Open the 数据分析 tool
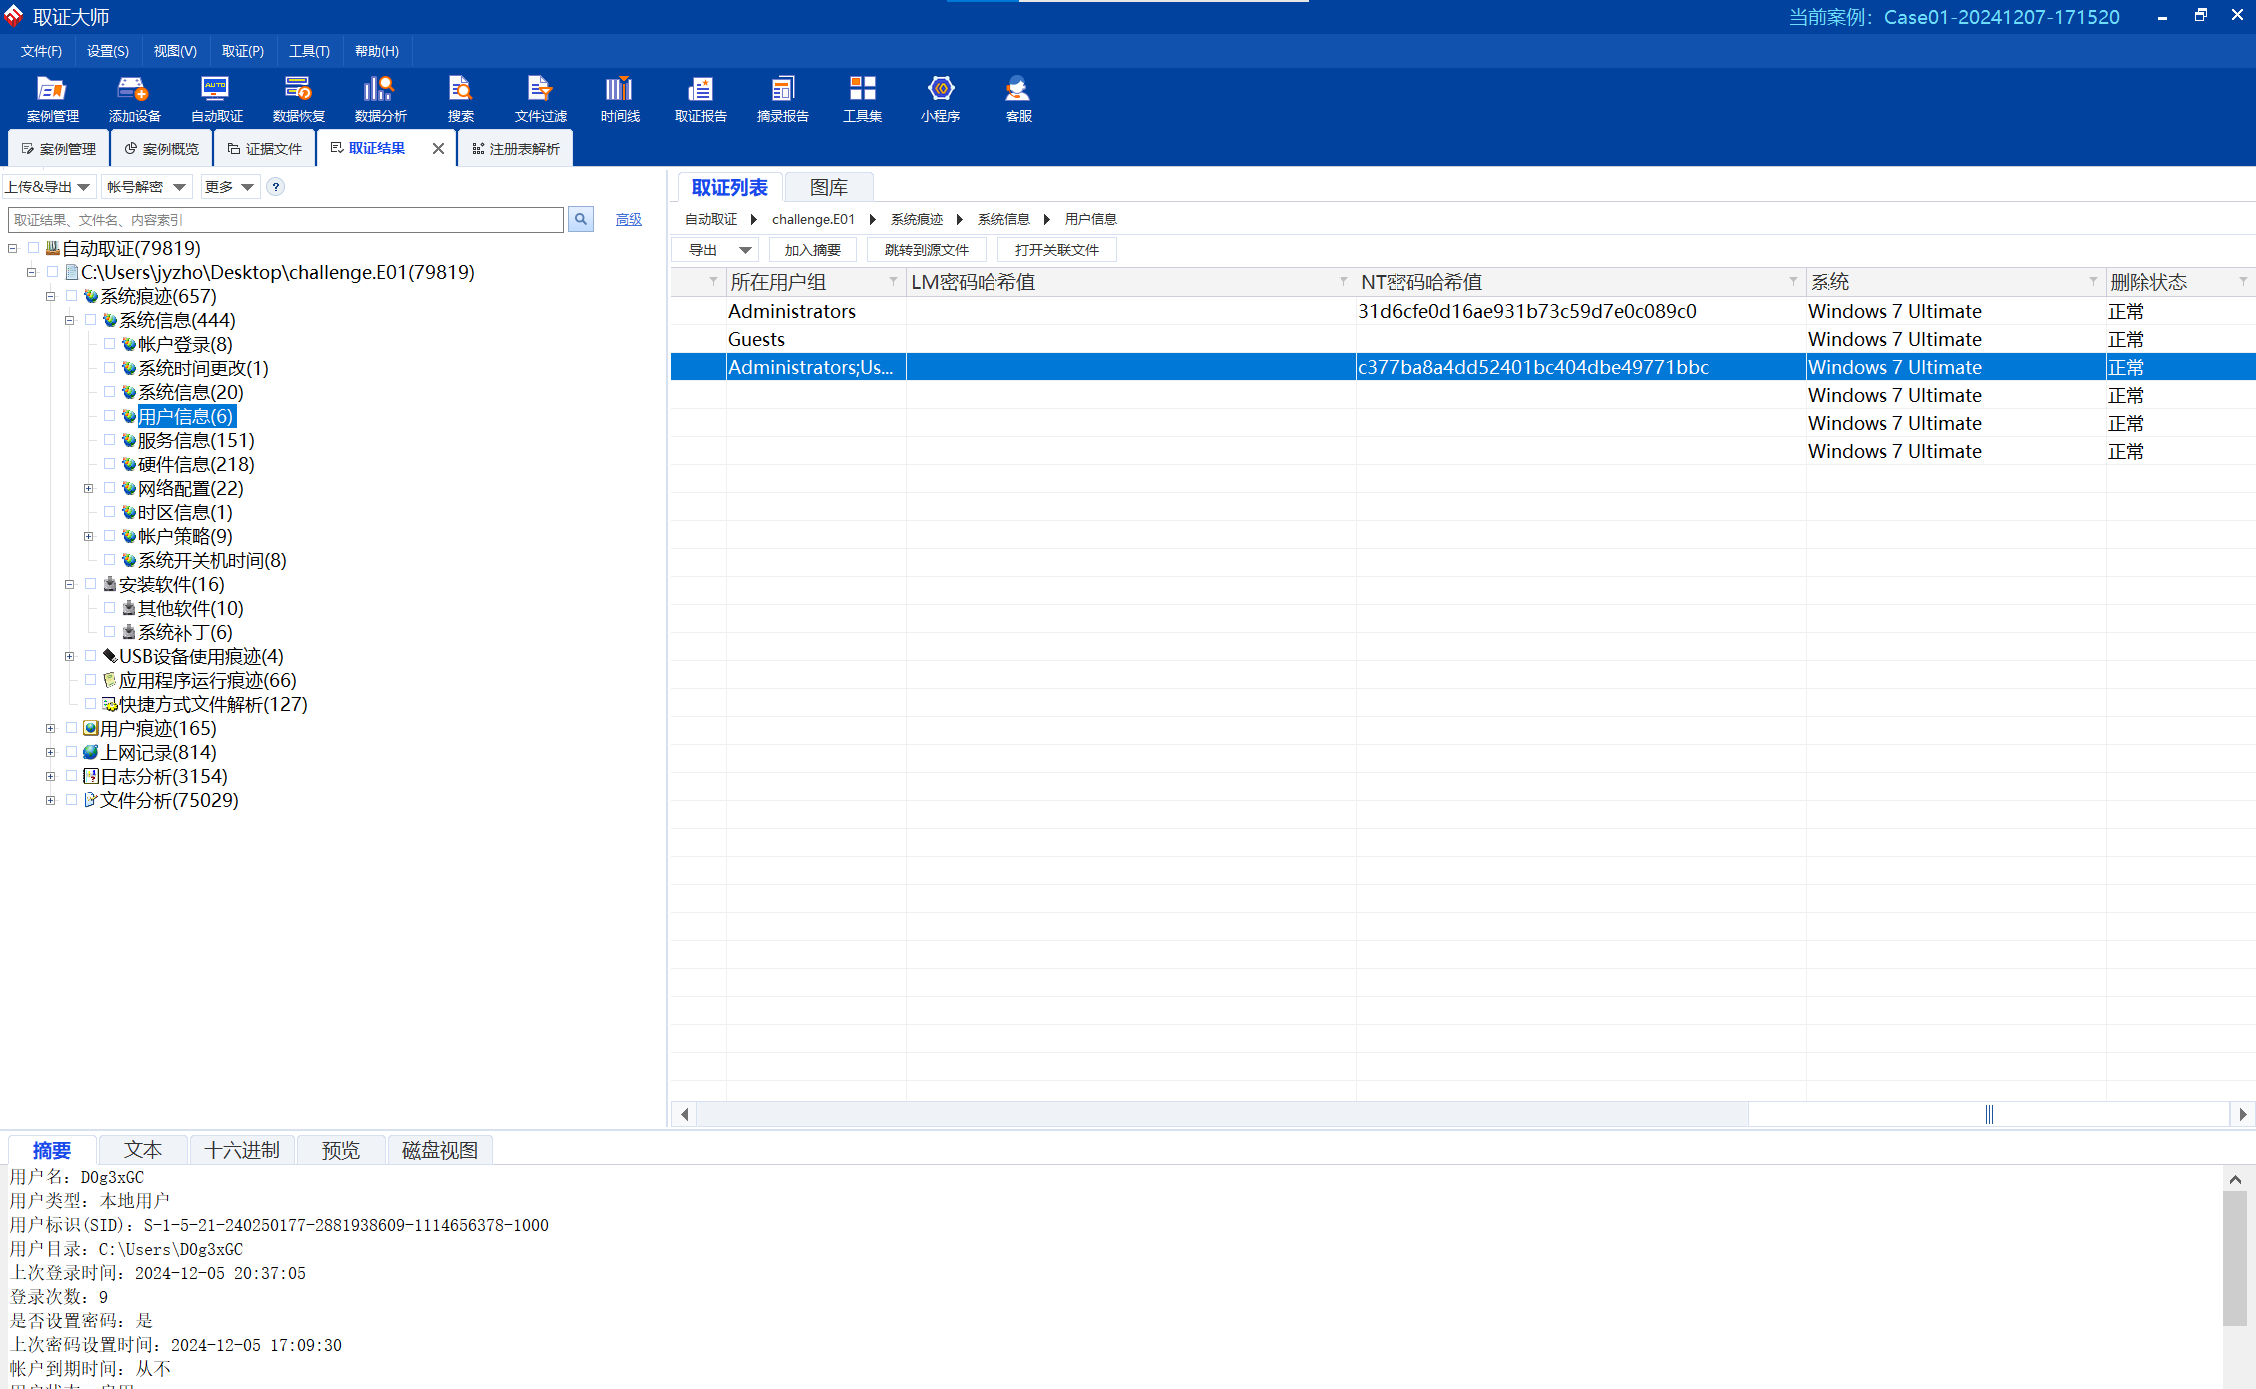The image size is (2256, 1389). click(380, 99)
